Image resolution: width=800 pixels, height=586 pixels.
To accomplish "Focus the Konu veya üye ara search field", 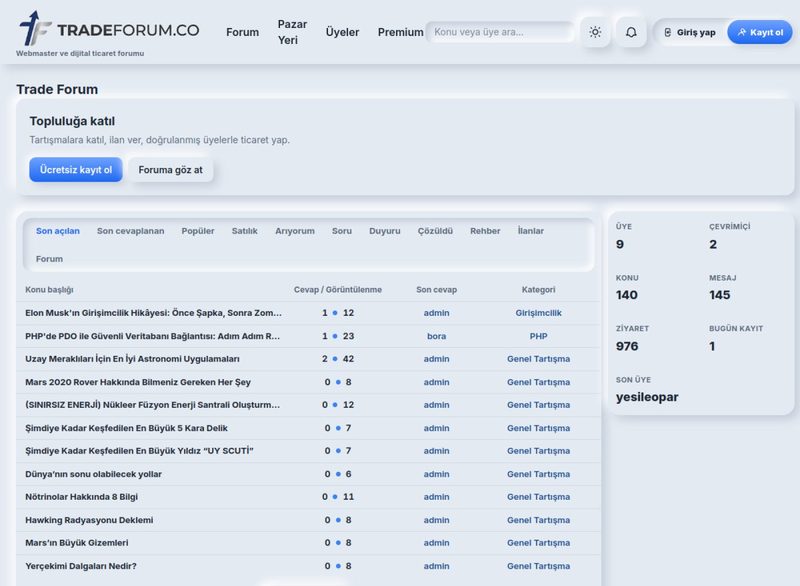I will click(x=499, y=32).
